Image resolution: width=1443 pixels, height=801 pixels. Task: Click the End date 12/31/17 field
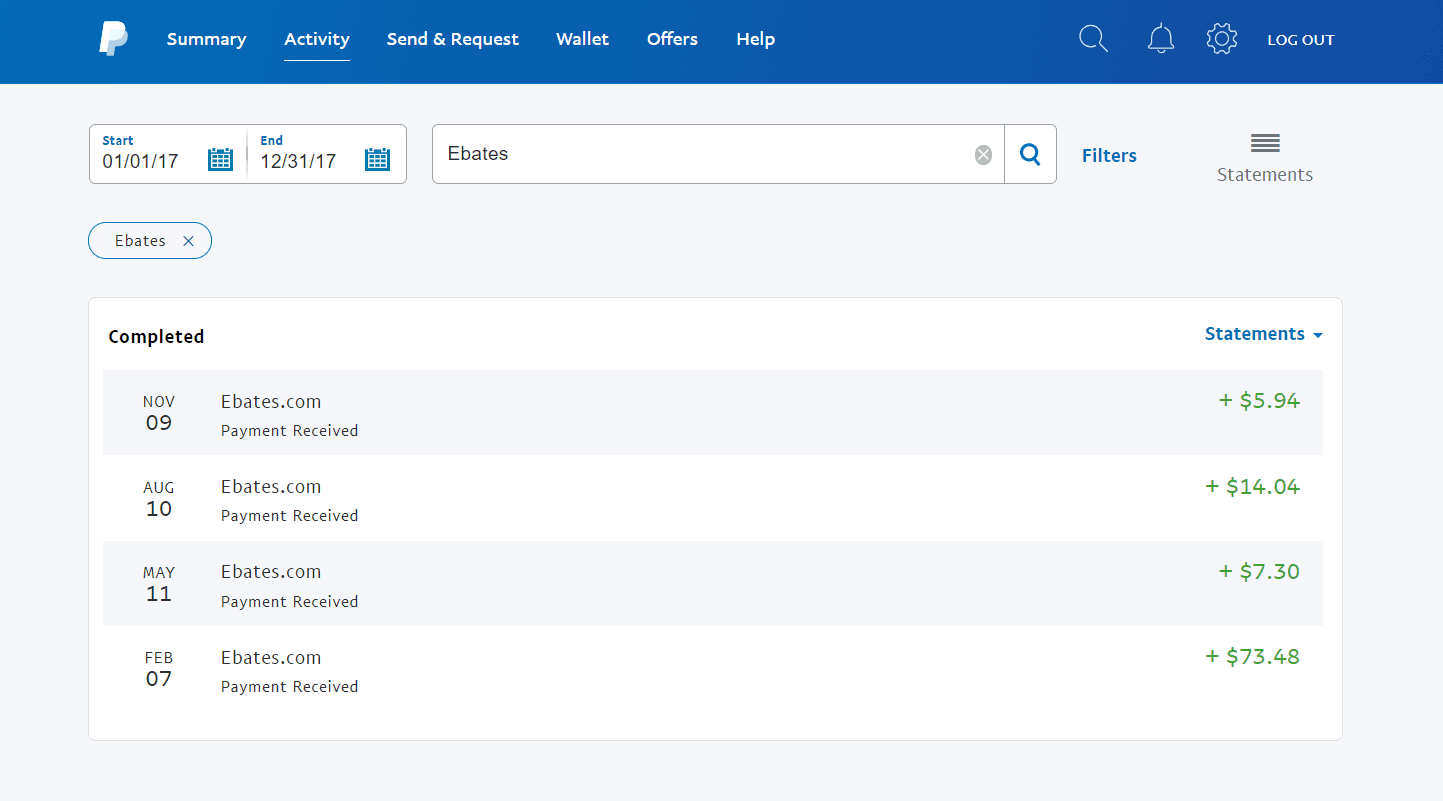326,154
